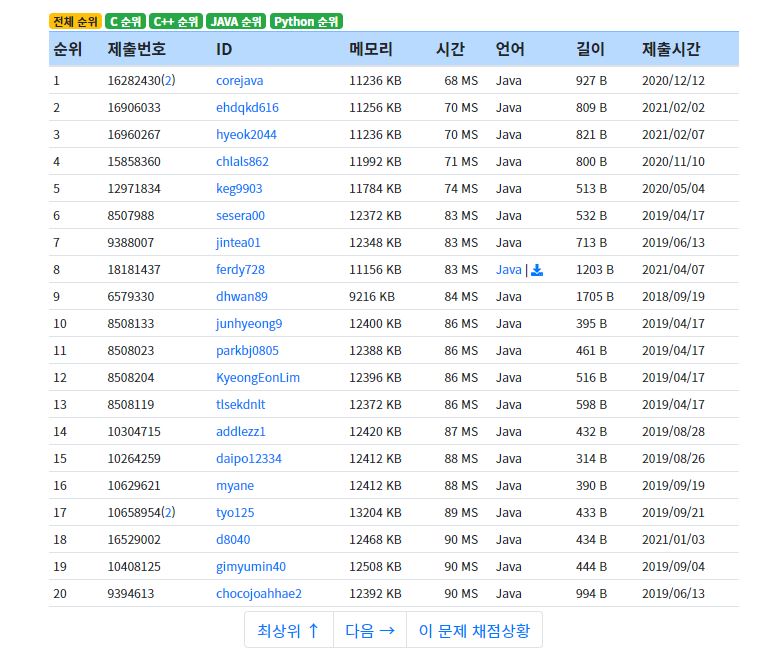Click the 순위 column header

click(68, 49)
